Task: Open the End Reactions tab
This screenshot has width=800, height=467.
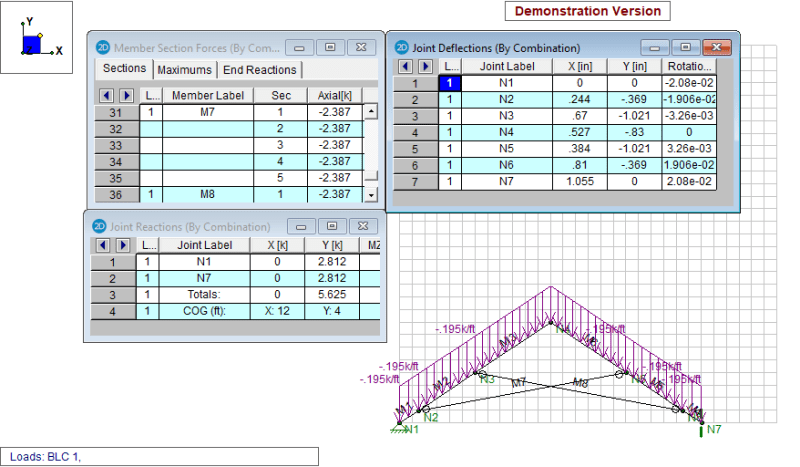Action: tap(260, 70)
